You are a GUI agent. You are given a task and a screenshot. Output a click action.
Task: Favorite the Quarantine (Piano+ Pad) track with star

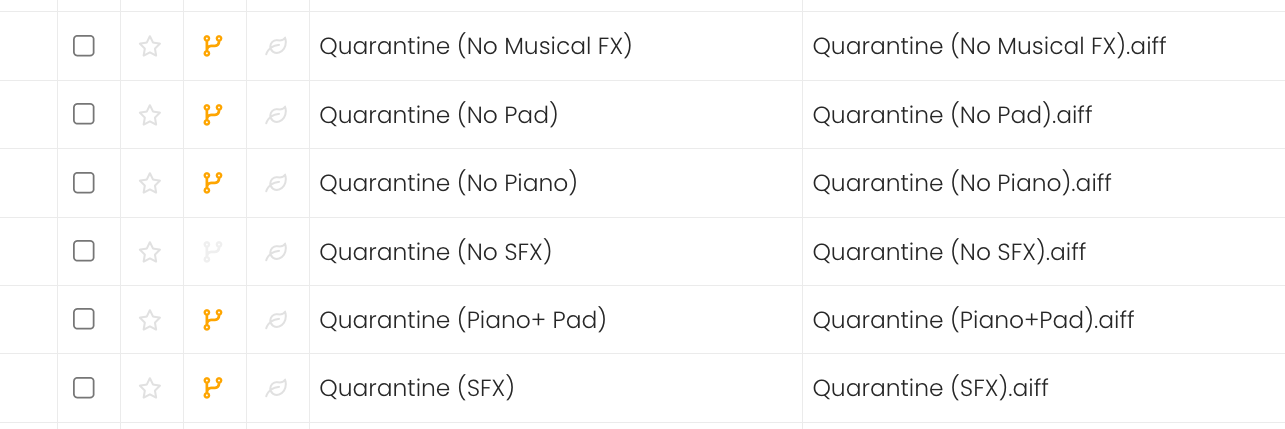(150, 320)
